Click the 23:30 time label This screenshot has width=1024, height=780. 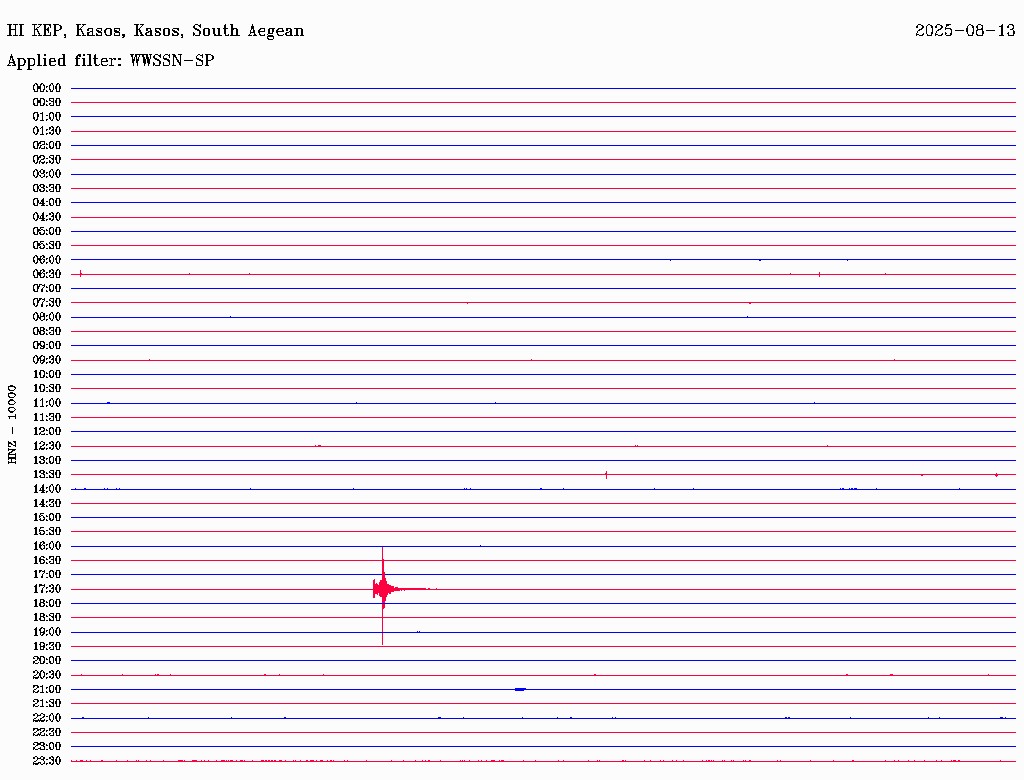[46, 760]
